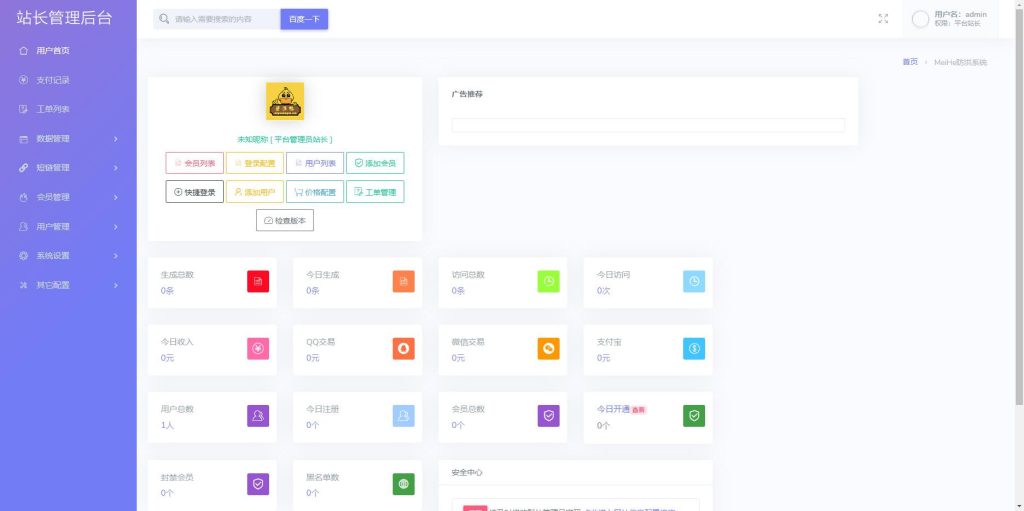Click the 添加用户 button
Screen dimensions: 1024x511
(x=255, y=192)
